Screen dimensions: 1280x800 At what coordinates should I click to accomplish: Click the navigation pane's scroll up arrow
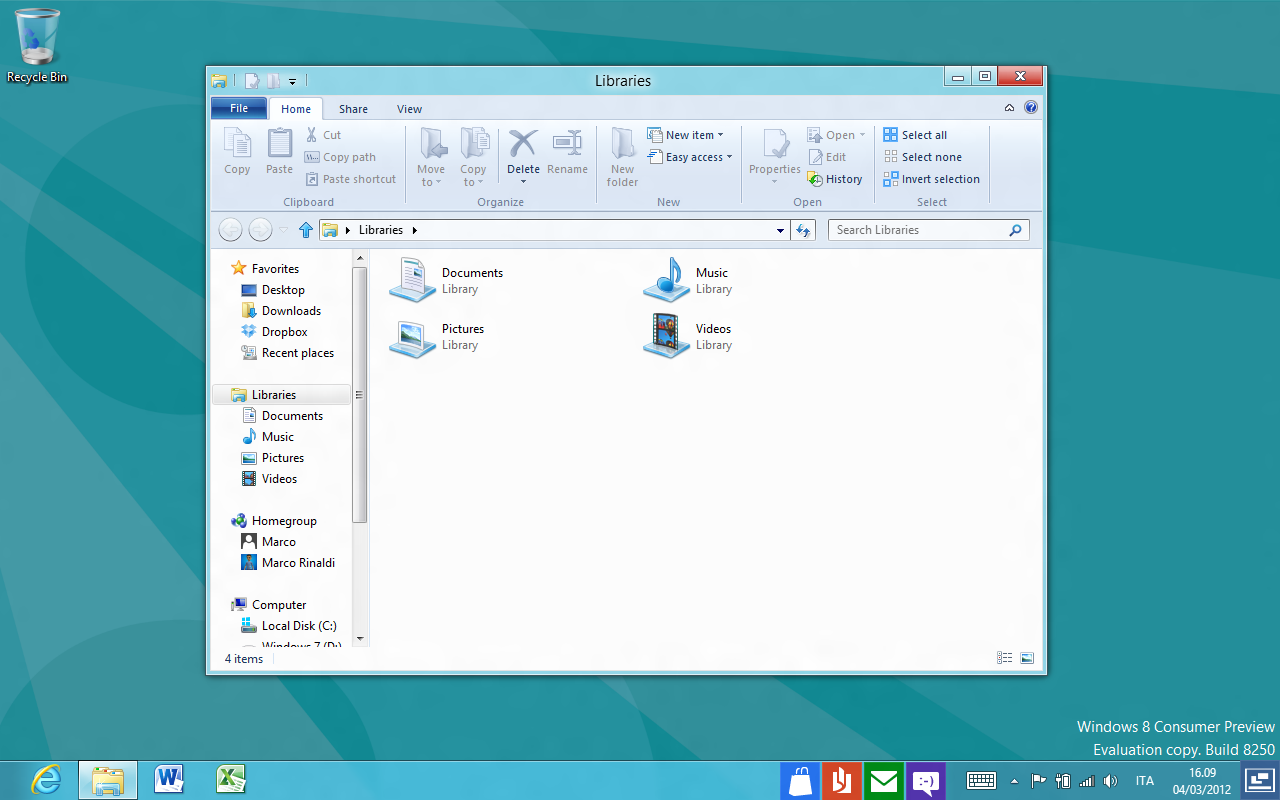coord(360,258)
